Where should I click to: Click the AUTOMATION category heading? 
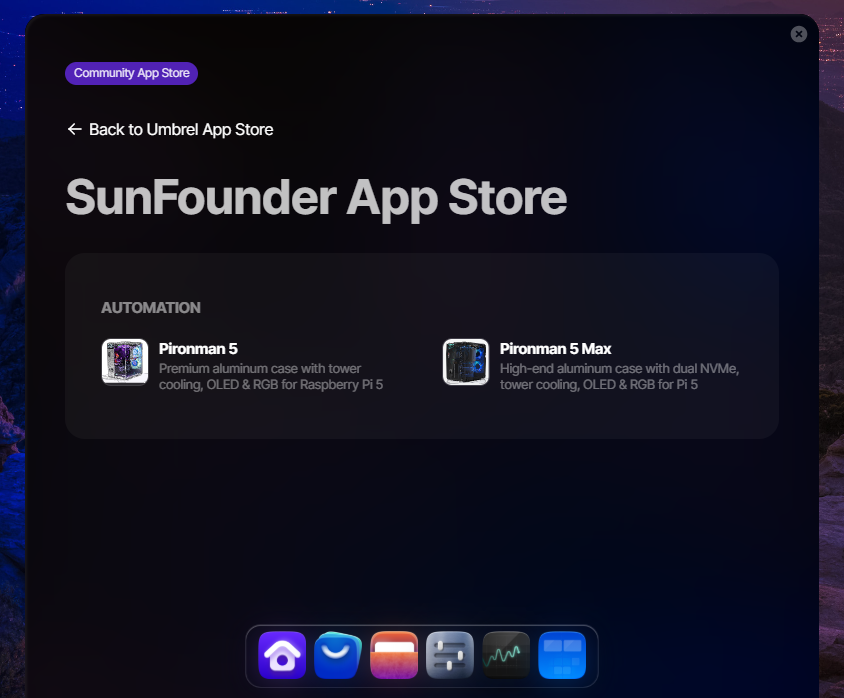(x=151, y=308)
